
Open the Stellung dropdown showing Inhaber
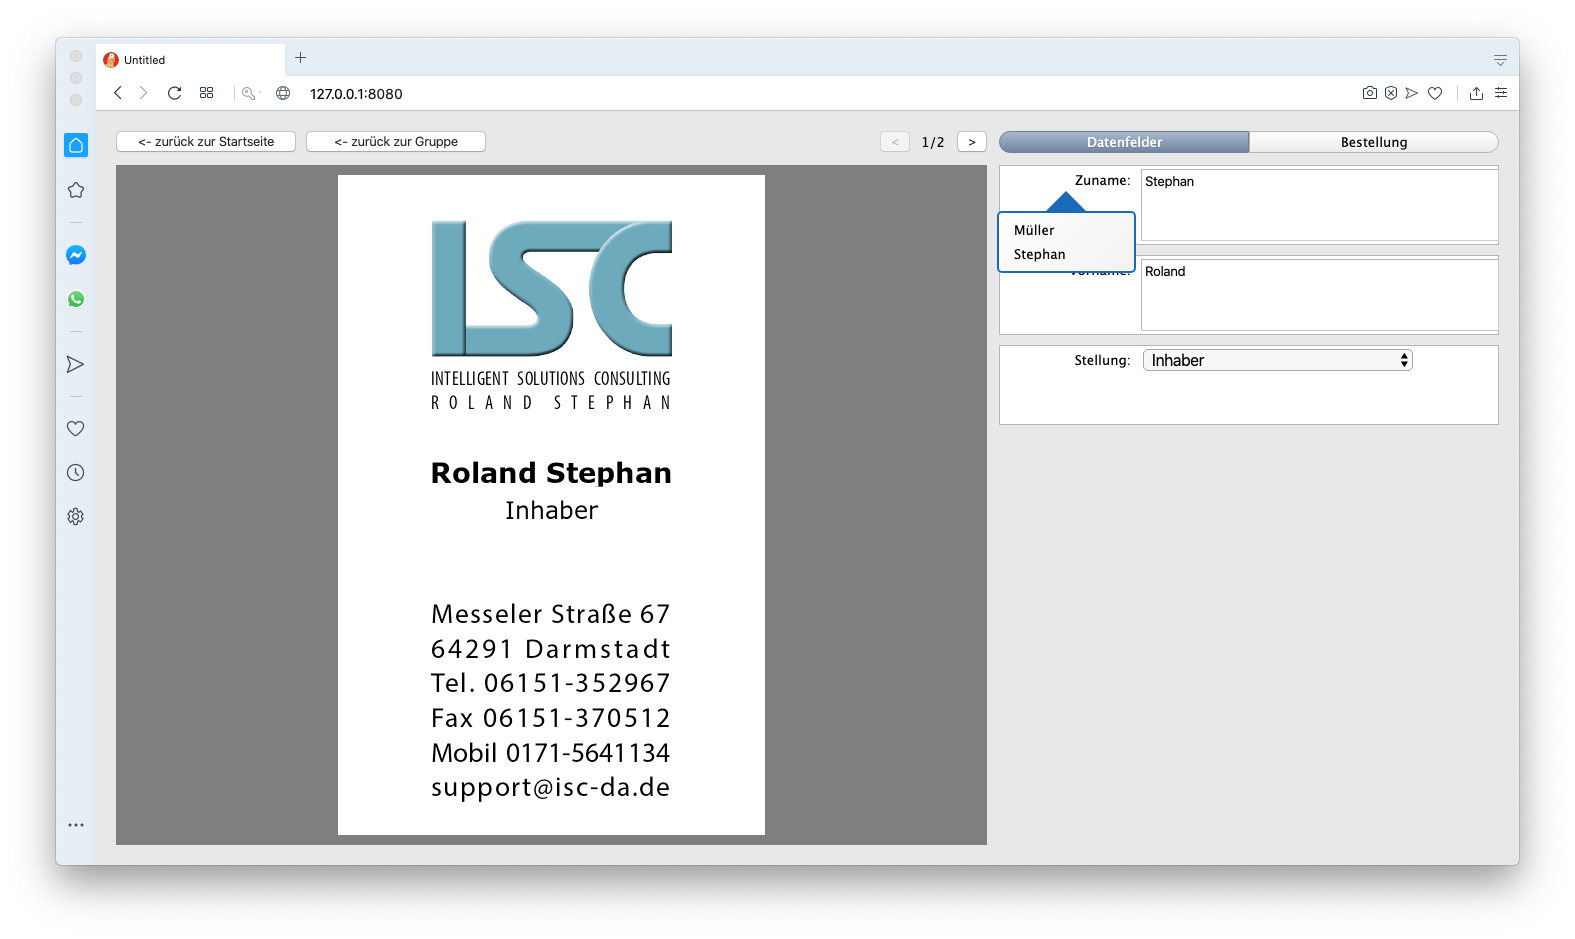click(1278, 360)
